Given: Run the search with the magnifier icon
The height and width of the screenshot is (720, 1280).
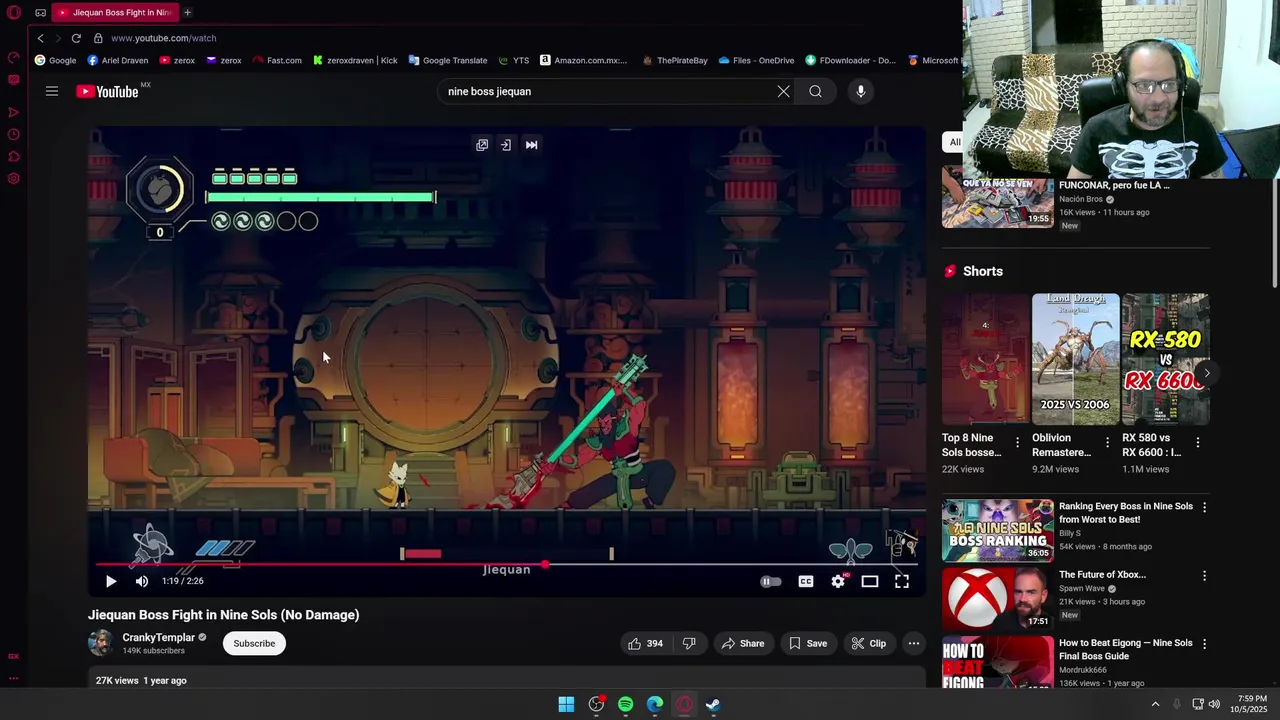Looking at the screenshot, I should pyautogui.click(x=816, y=91).
